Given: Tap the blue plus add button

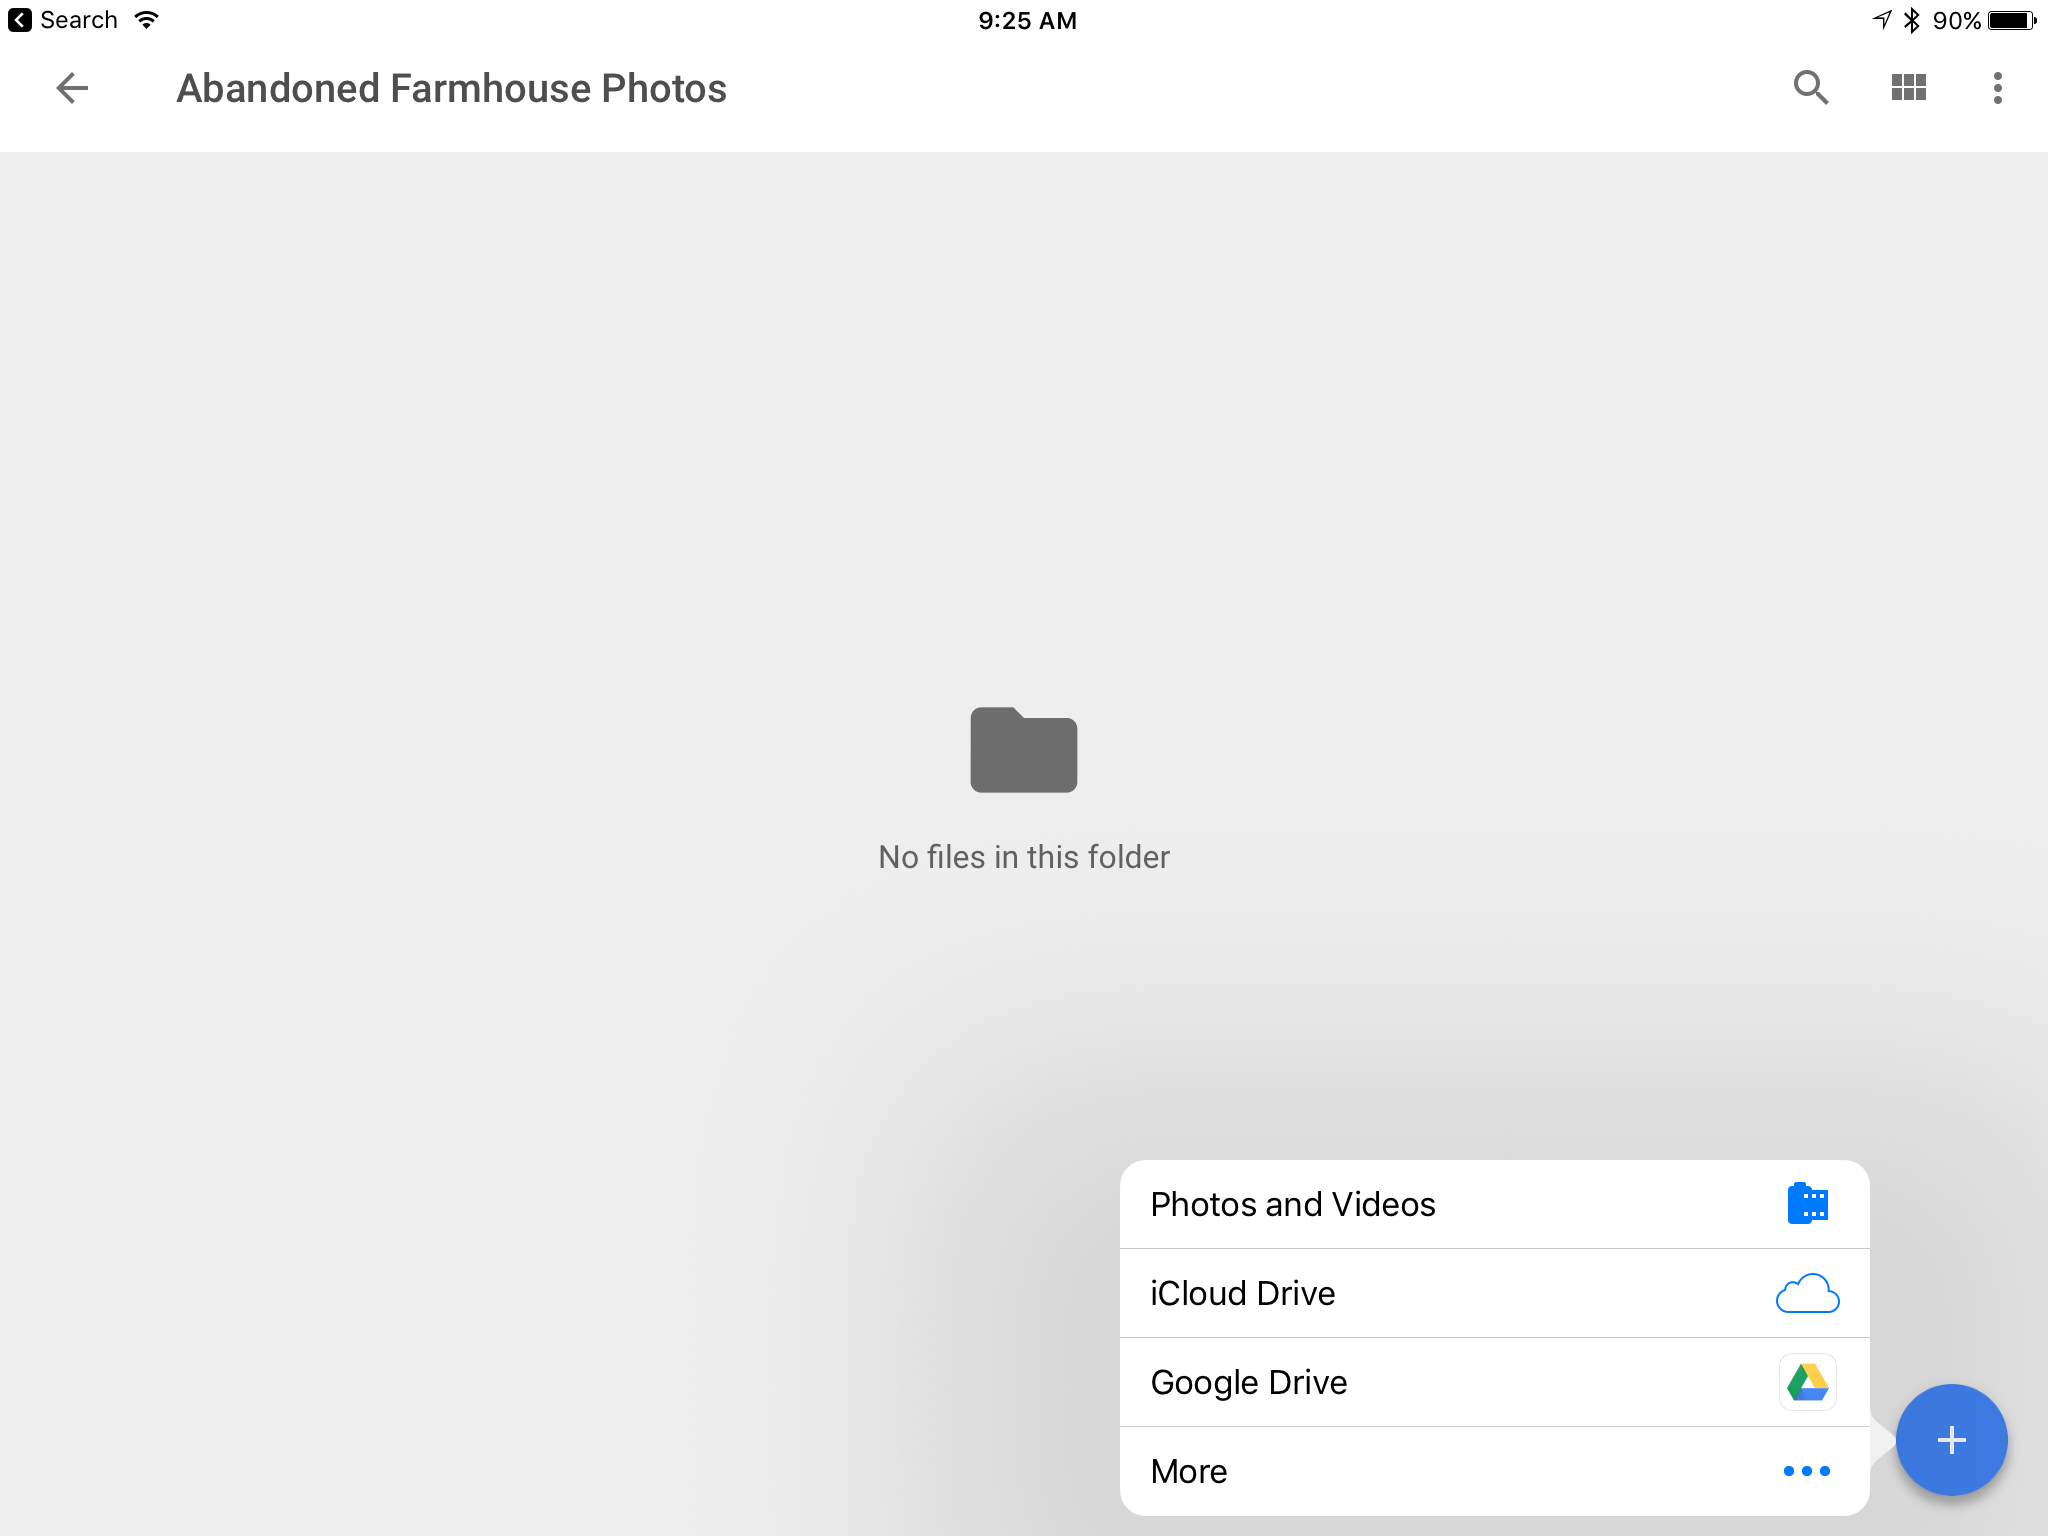Looking at the screenshot, I should click(x=1951, y=1440).
